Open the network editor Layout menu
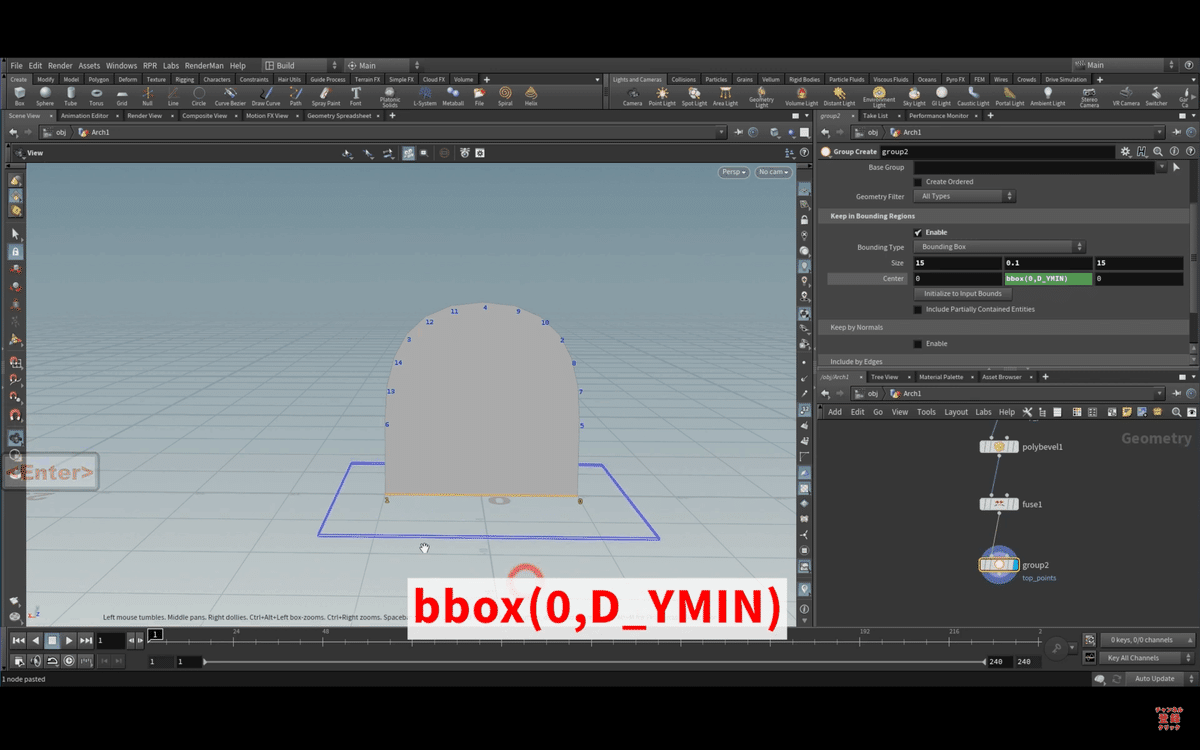This screenshot has height=750, width=1200. (956, 412)
